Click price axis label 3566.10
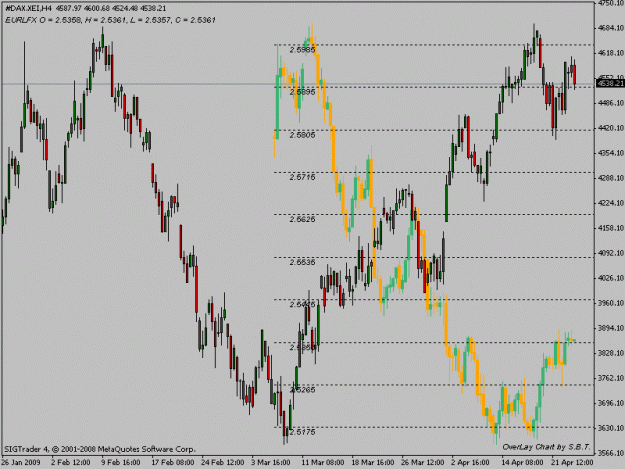 click(611, 453)
